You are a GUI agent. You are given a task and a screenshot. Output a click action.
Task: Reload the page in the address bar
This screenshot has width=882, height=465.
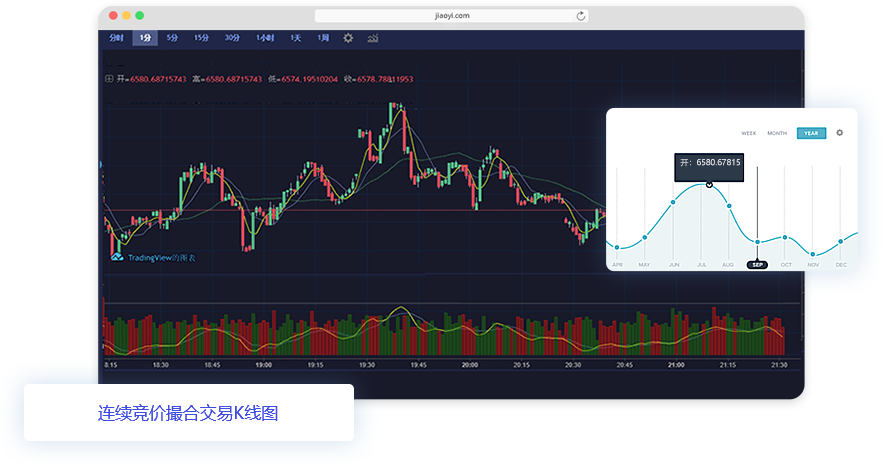tap(581, 16)
